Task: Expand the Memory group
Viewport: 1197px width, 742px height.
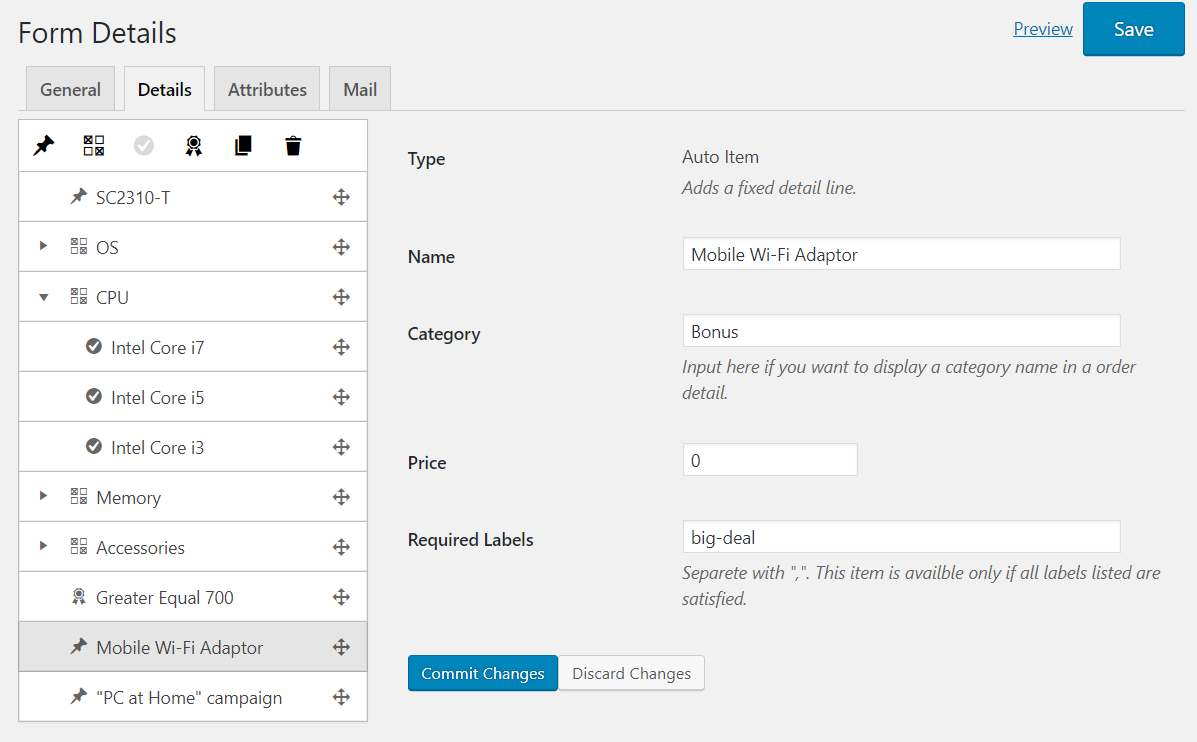Action: click(x=41, y=497)
